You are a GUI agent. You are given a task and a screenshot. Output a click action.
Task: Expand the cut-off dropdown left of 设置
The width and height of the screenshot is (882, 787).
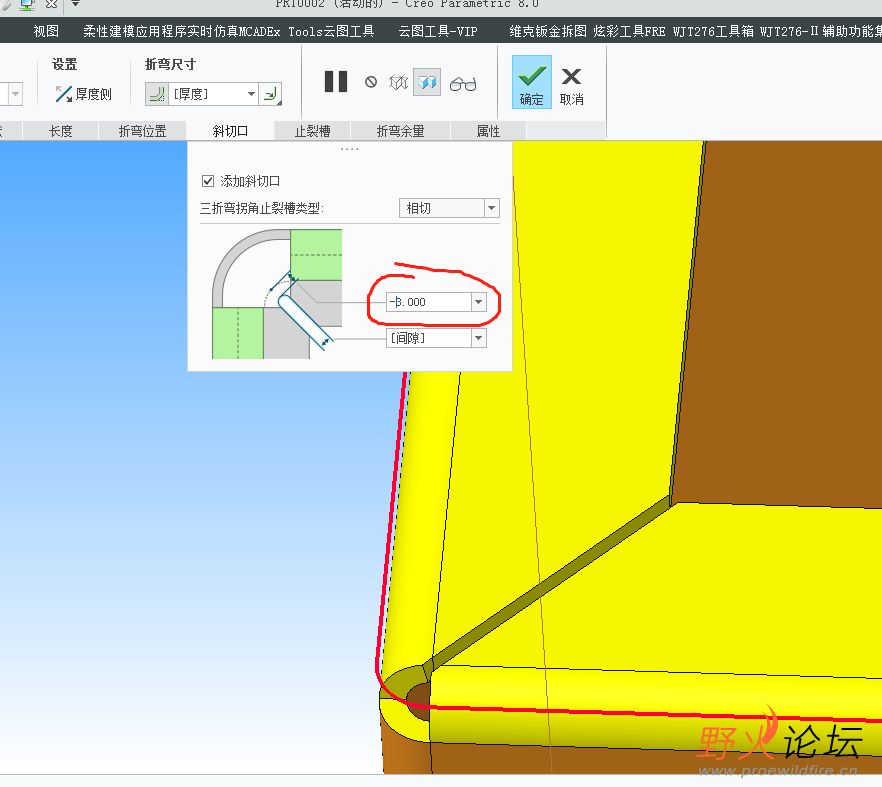point(15,94)
